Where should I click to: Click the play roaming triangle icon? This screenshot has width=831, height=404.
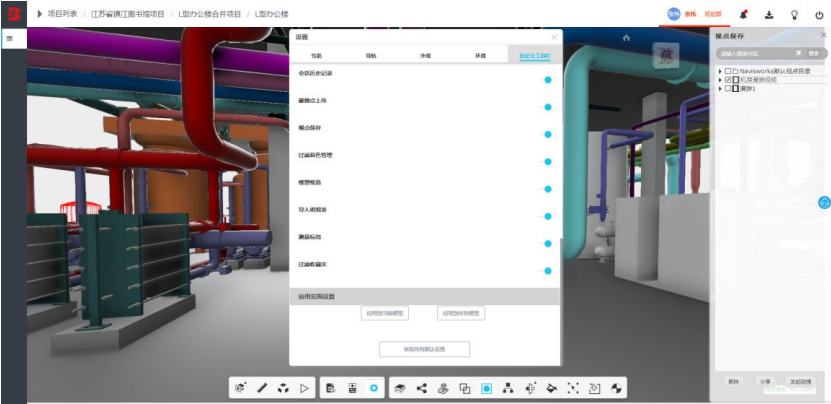point(304,388)
